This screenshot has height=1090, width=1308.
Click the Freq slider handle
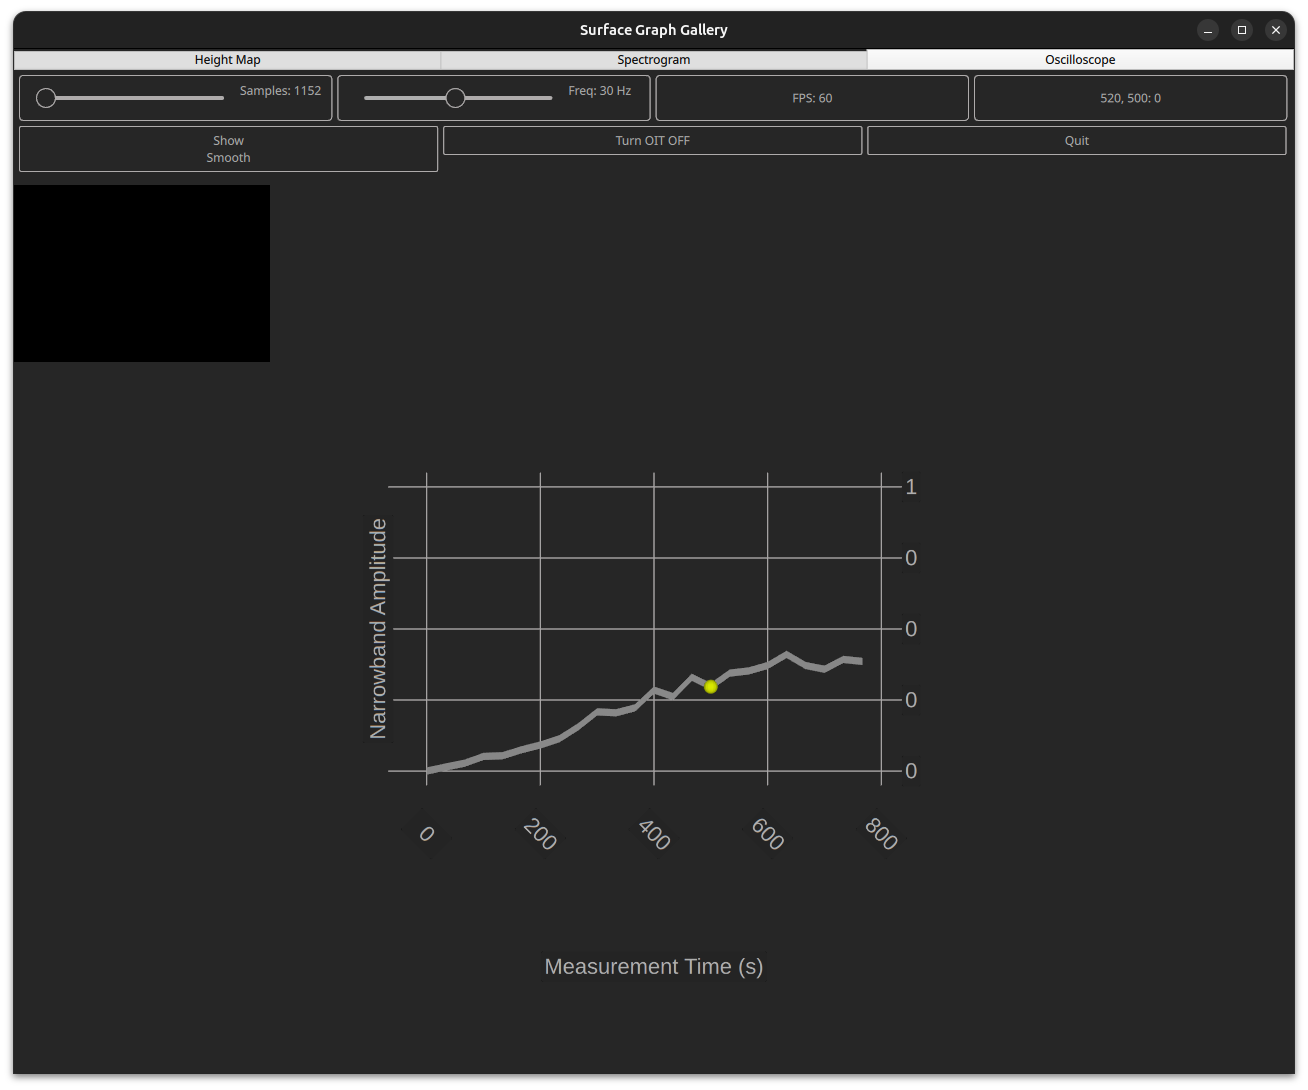tap(455, 98)
